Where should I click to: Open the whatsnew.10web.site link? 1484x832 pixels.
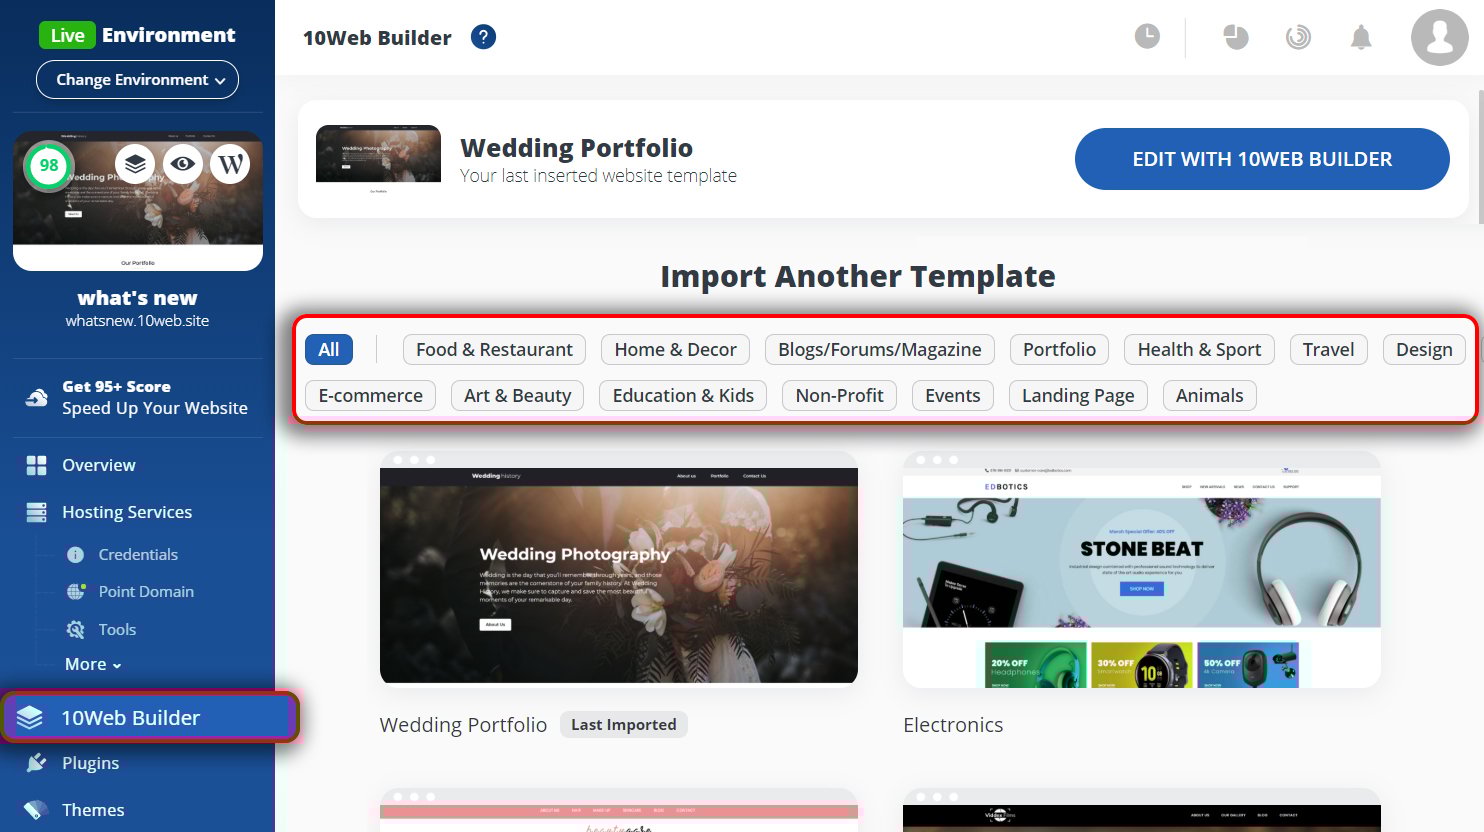pos(137,322)
